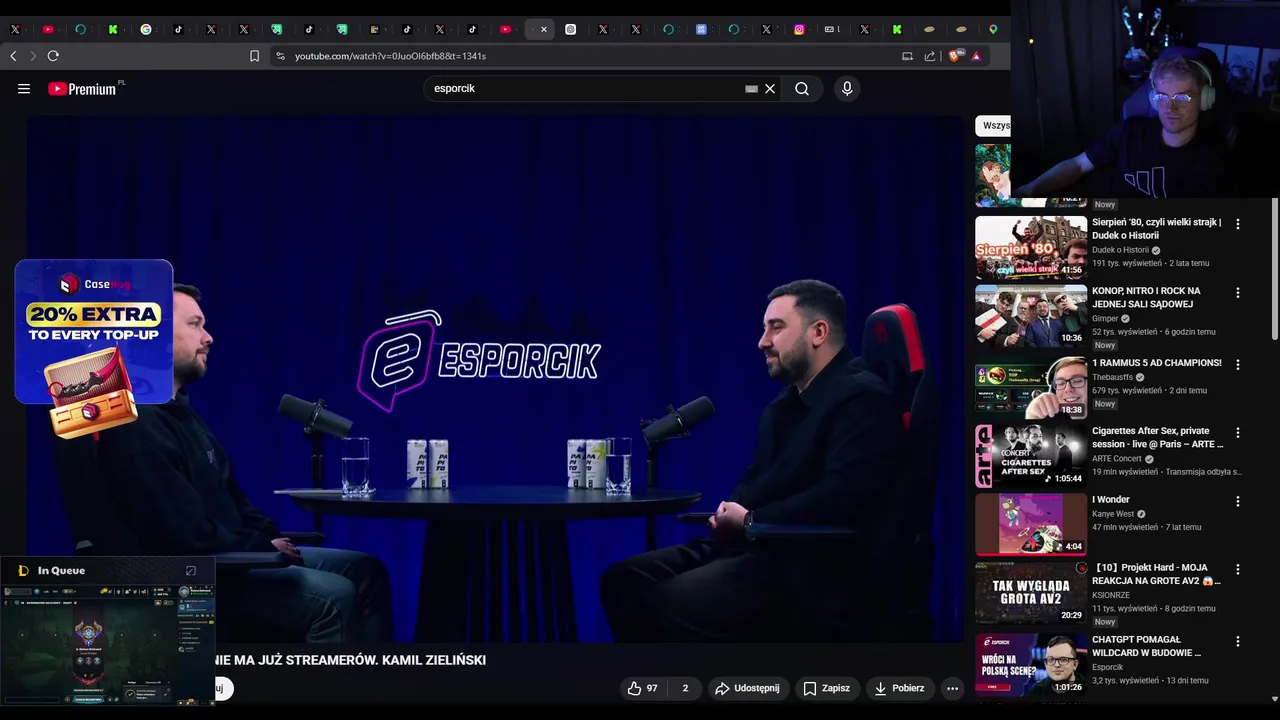Open the CHATGPT POMAGAŁ WILDCARD W BUDOWIE title
The width and height of the screenshot is (1280, 720).
click(x=1147, y=646)
